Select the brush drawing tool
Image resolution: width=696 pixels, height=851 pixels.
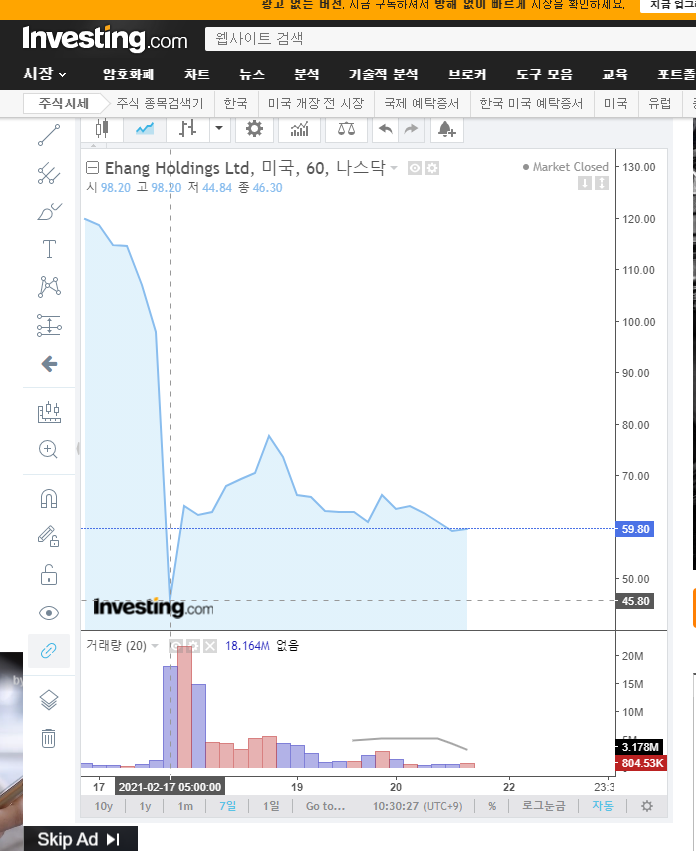click(49, 212)
